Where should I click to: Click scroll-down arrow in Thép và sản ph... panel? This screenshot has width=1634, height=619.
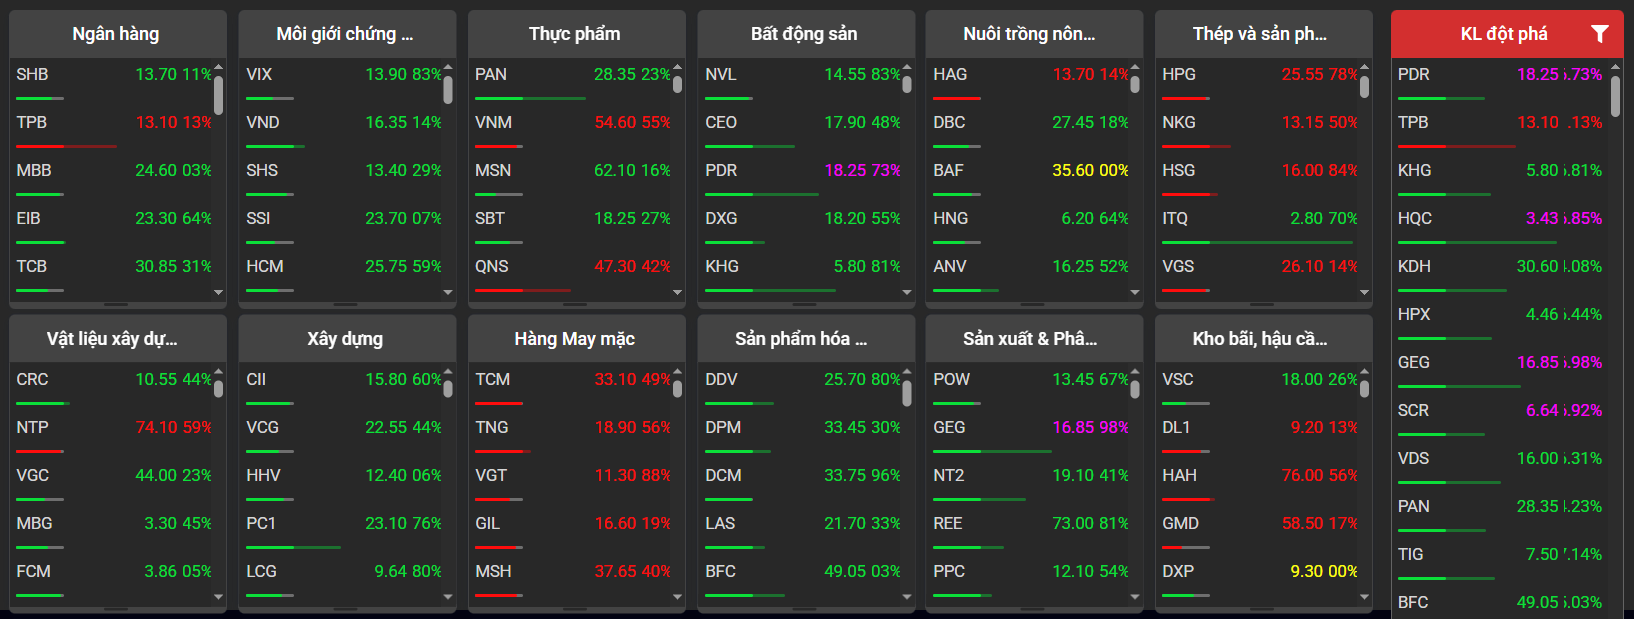coord(1364,292)
